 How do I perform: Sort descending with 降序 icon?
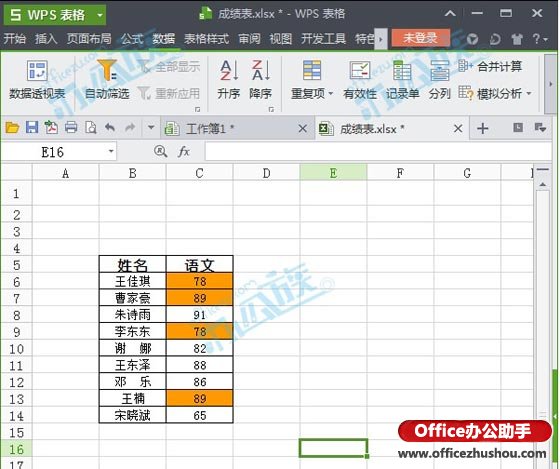click(261, 79)
